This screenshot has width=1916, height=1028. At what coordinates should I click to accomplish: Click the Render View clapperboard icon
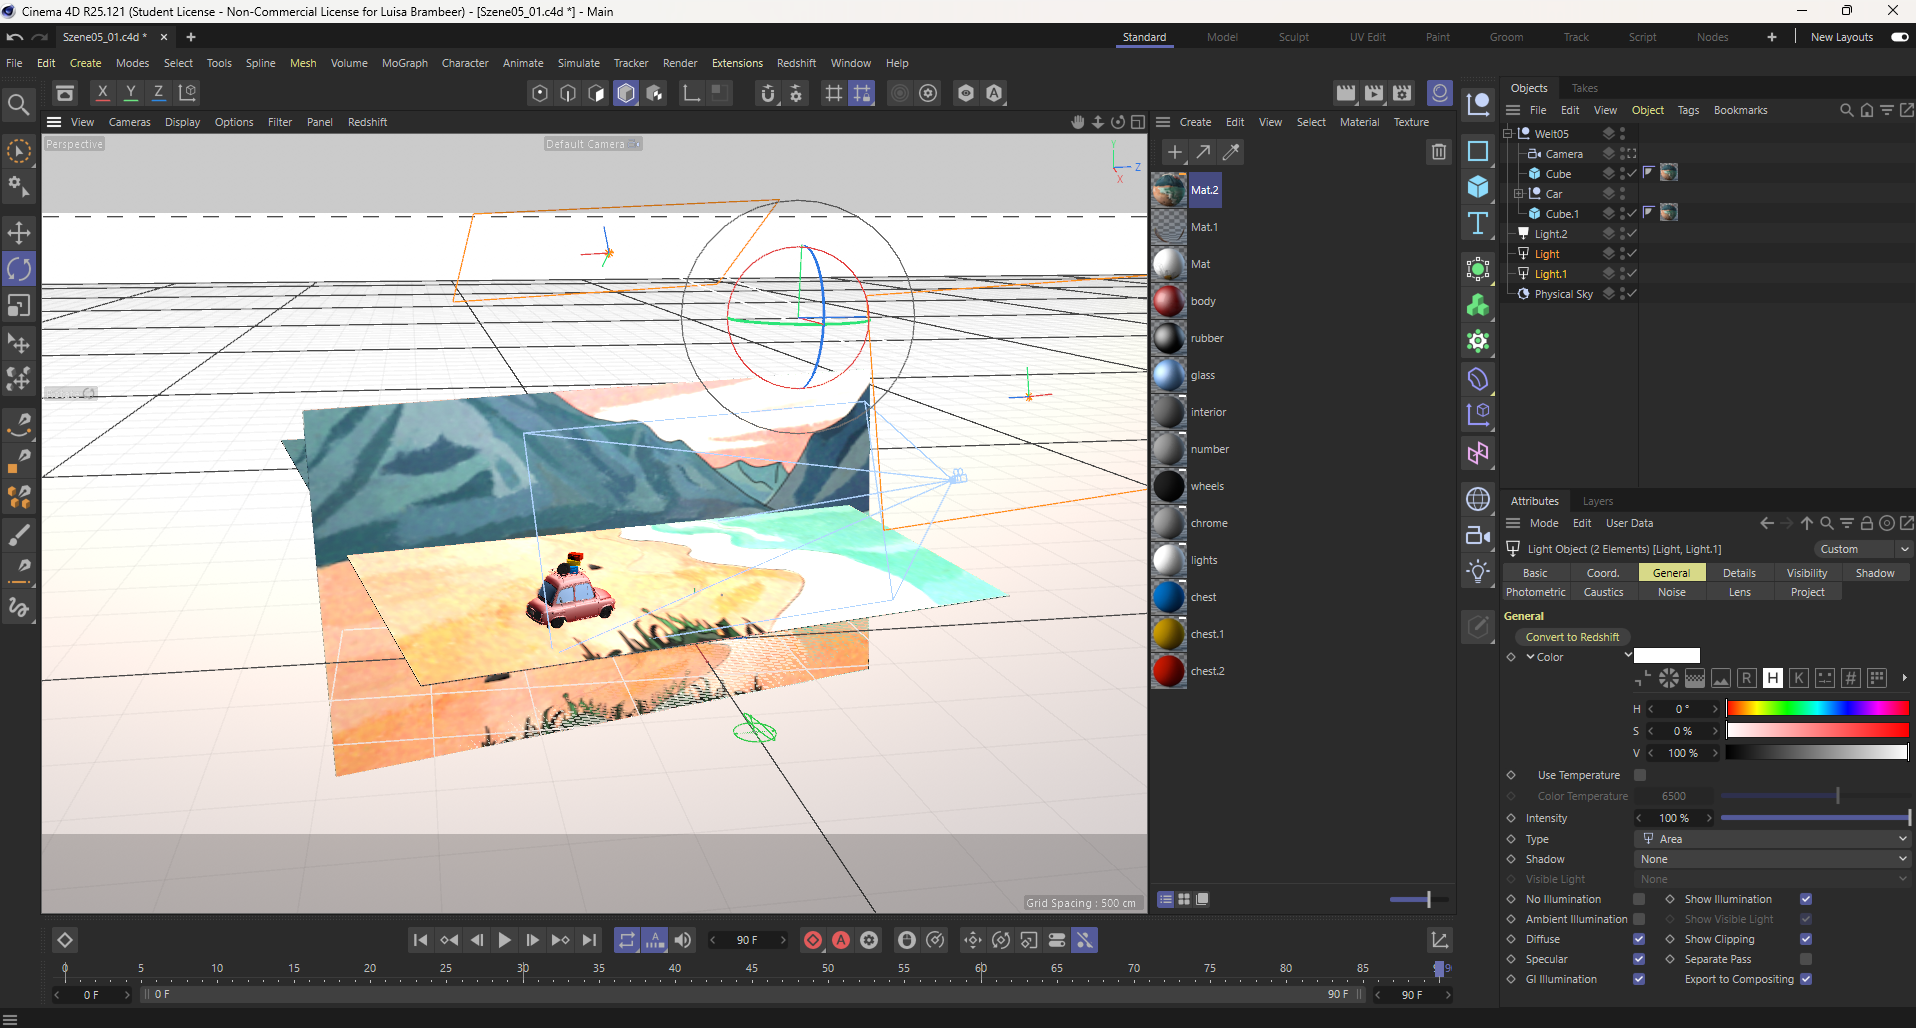[1346, 93]
